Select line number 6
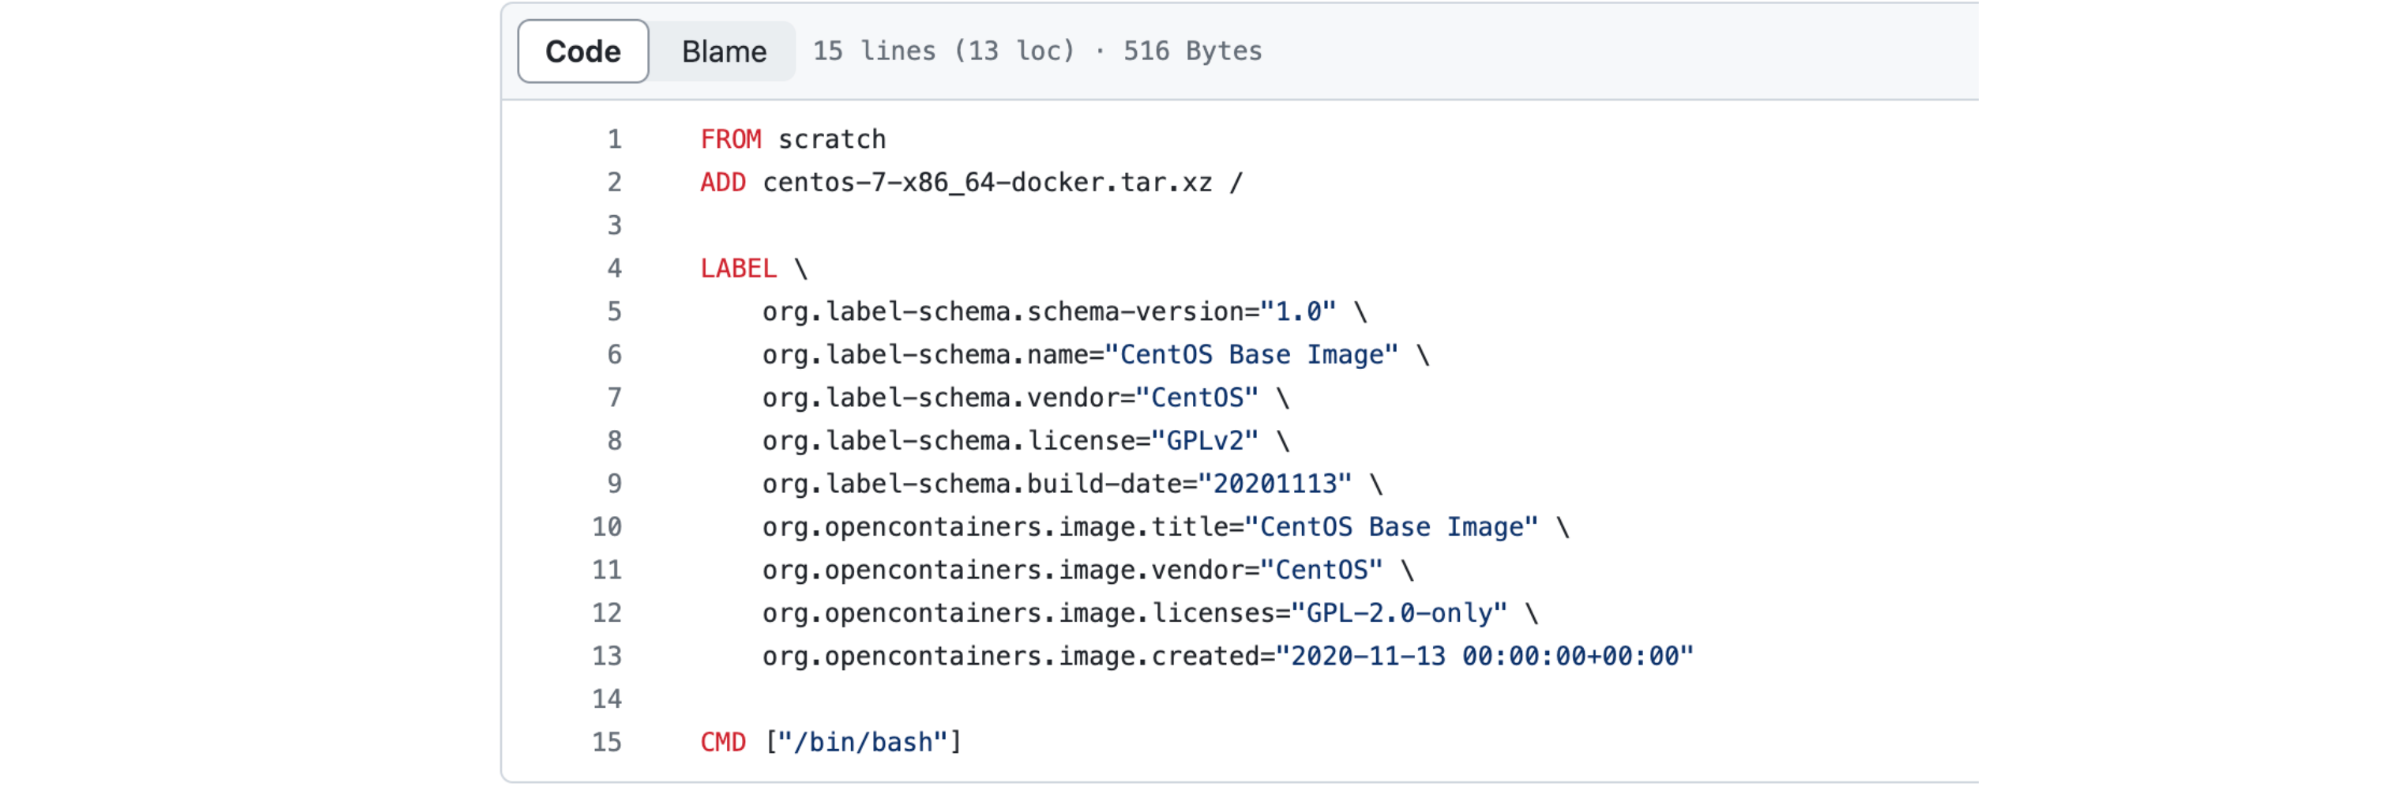Image resolution: width=2382 pixels, height=794 pixels. pos(614,354)
